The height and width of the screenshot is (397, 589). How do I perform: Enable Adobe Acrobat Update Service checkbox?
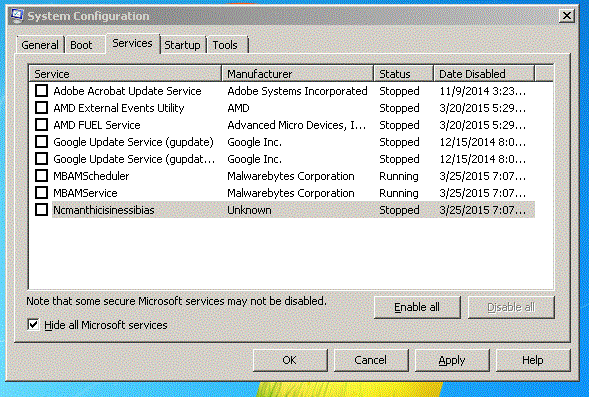point(41,91)
